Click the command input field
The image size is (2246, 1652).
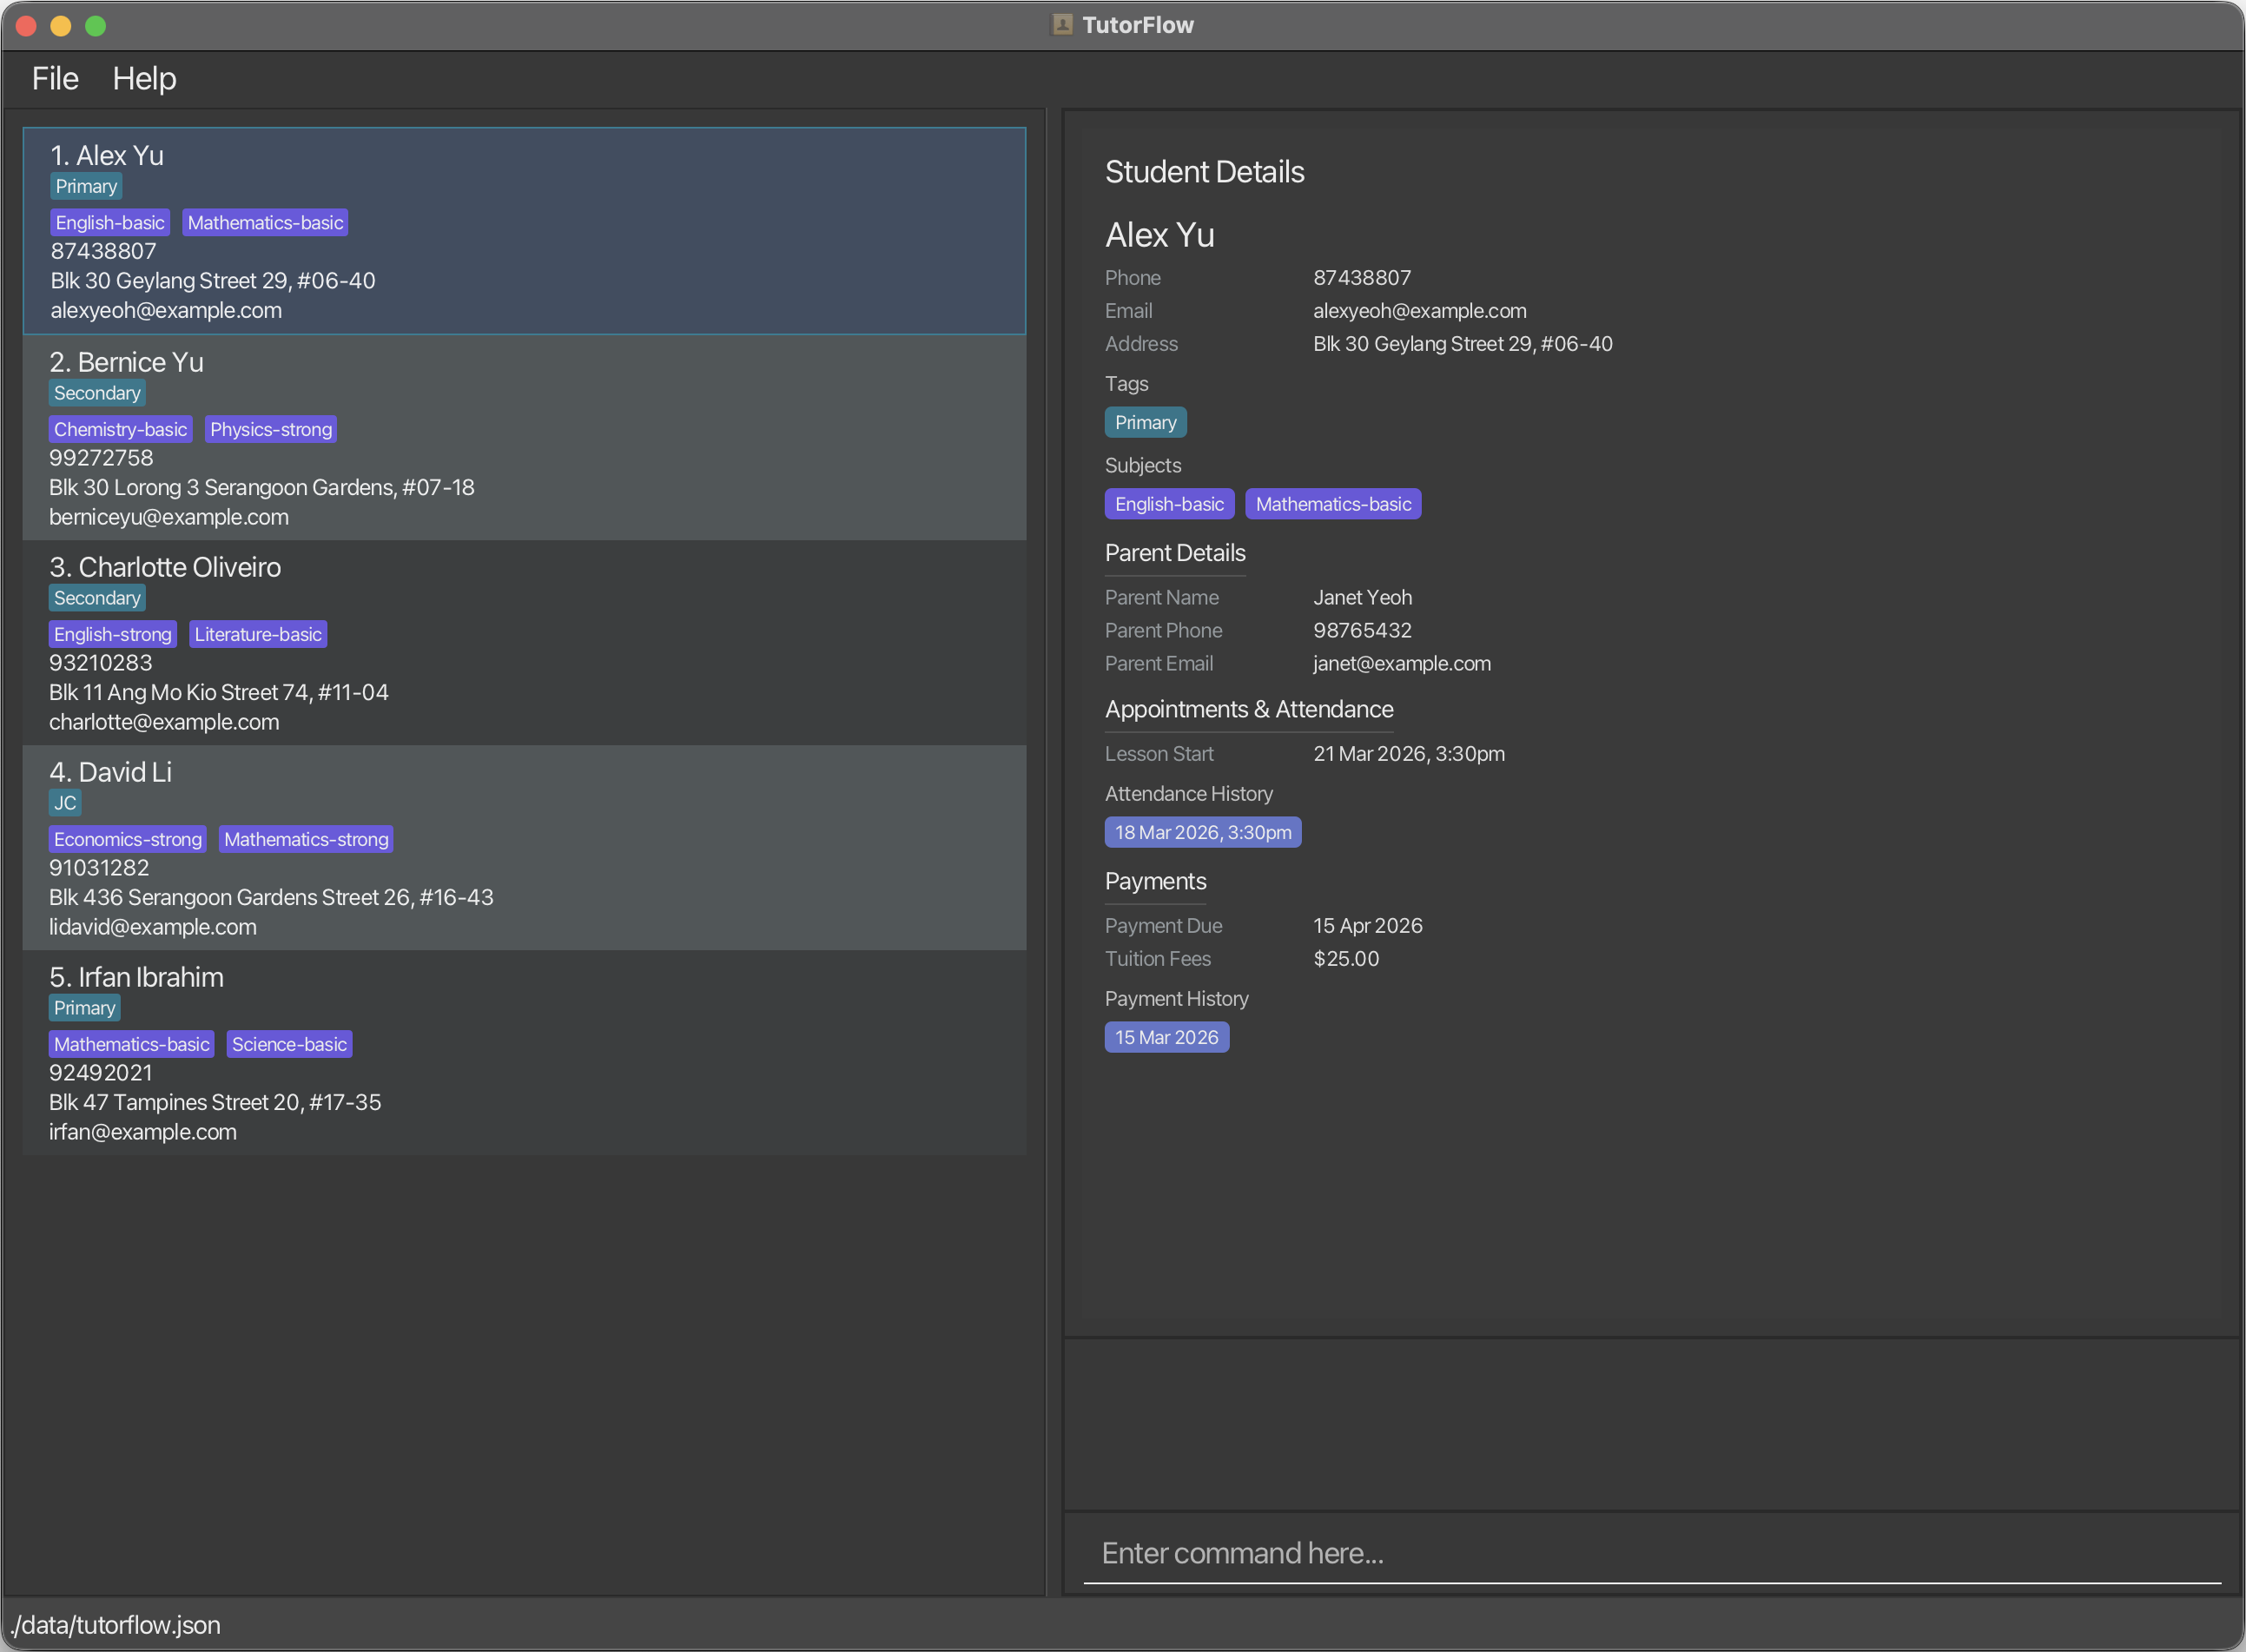1650,1552
